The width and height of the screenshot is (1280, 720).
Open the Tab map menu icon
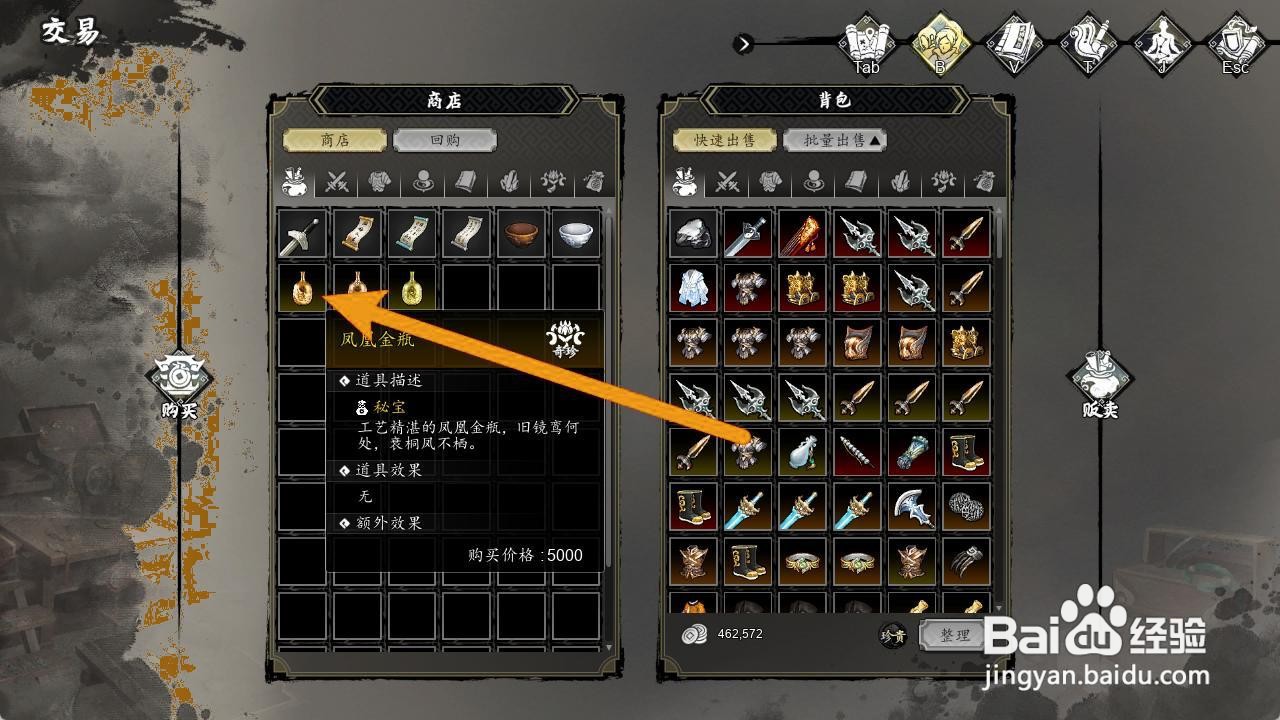866,45
